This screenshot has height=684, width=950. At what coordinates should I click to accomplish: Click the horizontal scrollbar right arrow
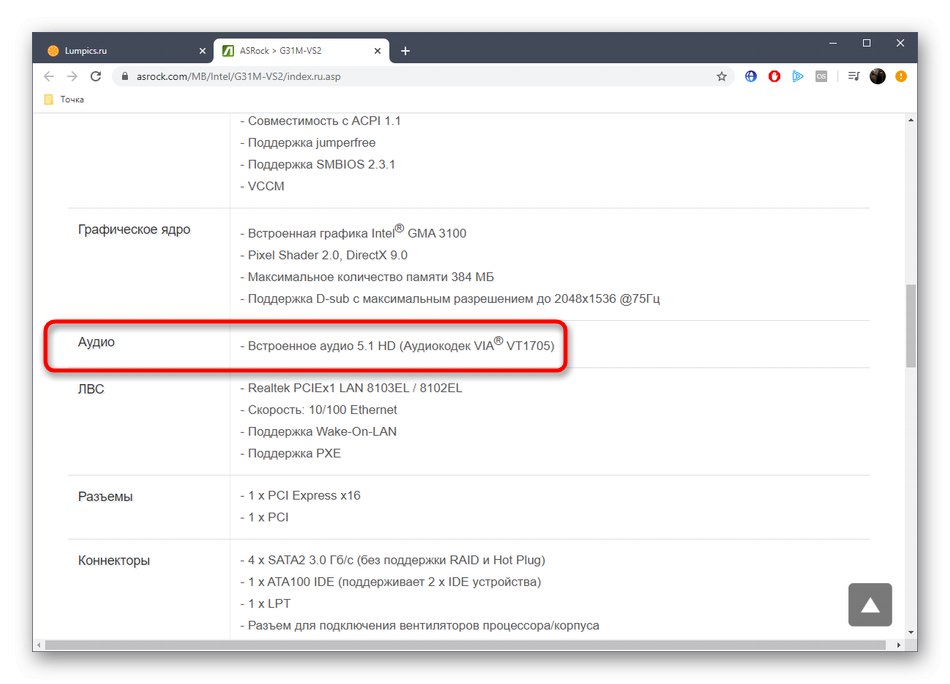pos(899,645)
